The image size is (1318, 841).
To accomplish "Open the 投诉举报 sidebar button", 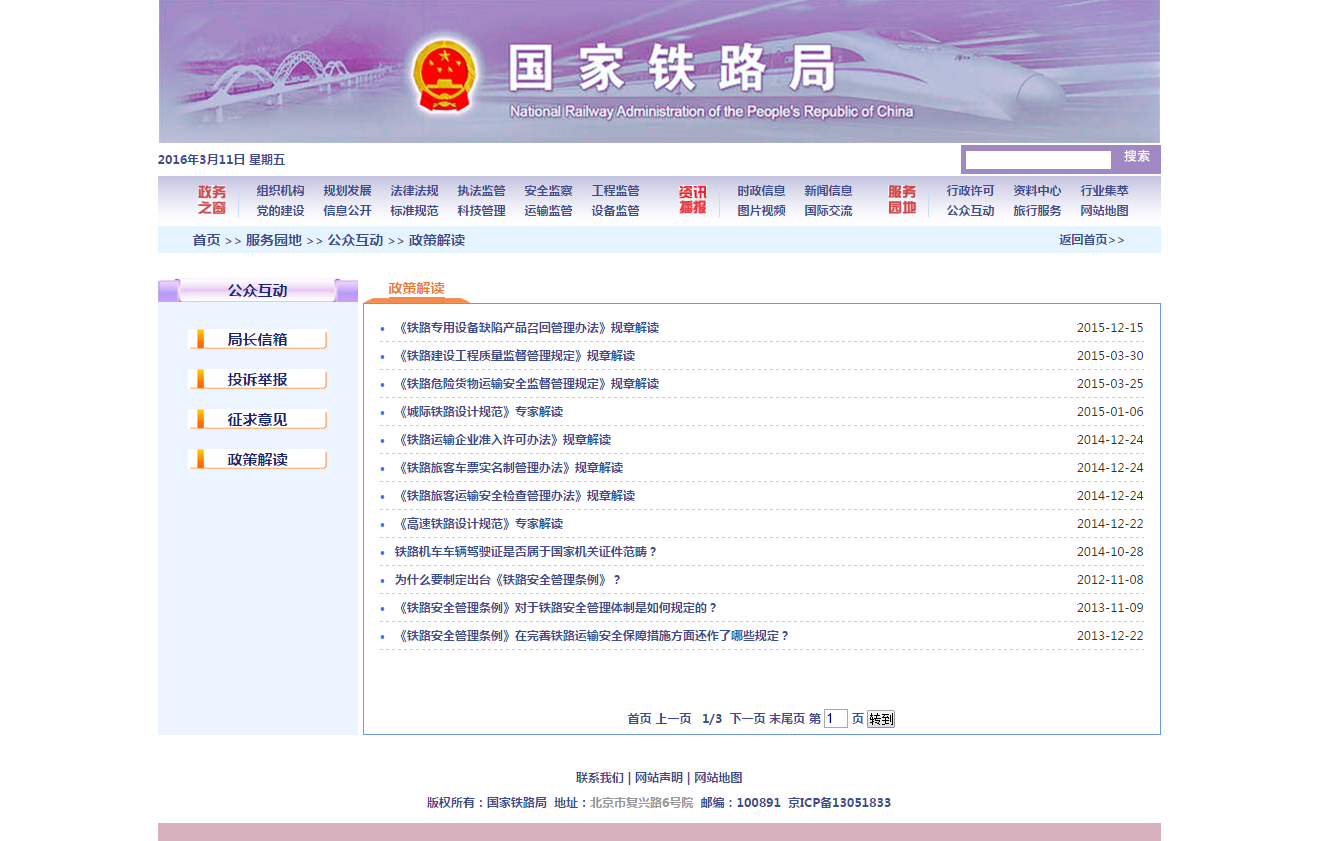I will (x=257, y=380).
